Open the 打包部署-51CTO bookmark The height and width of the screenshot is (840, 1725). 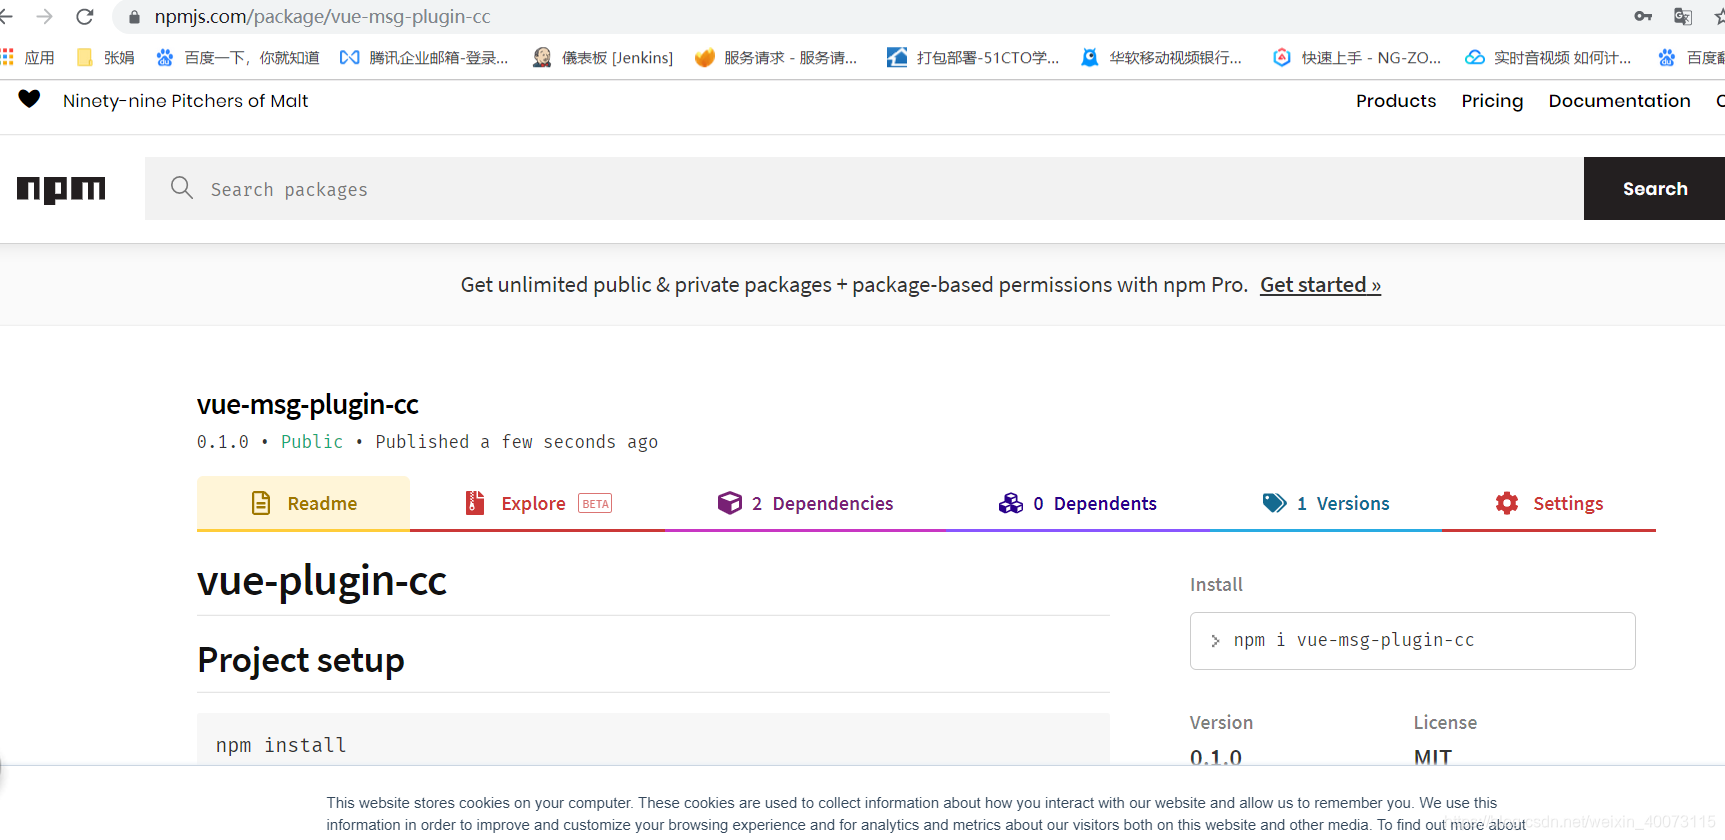[x=973, y=57]
